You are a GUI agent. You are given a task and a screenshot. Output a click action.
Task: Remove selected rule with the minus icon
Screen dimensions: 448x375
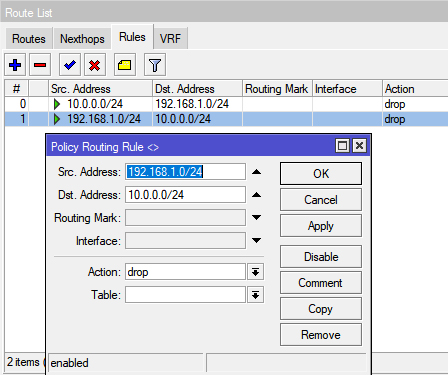[40, 65]
